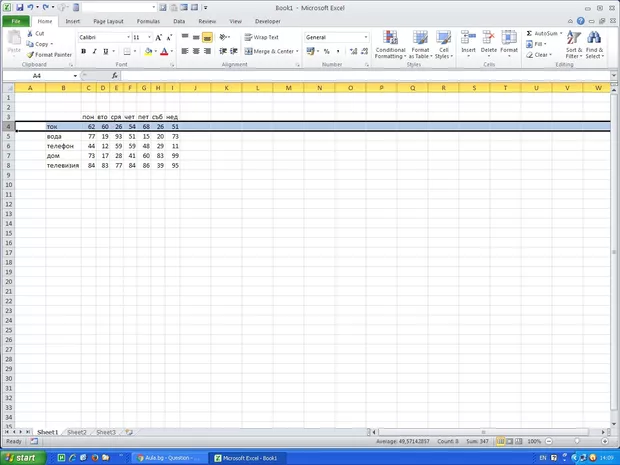This screenshot has width=620, height=465.
Task: Click the Cut scissors icon
Action: click(30, 34)
